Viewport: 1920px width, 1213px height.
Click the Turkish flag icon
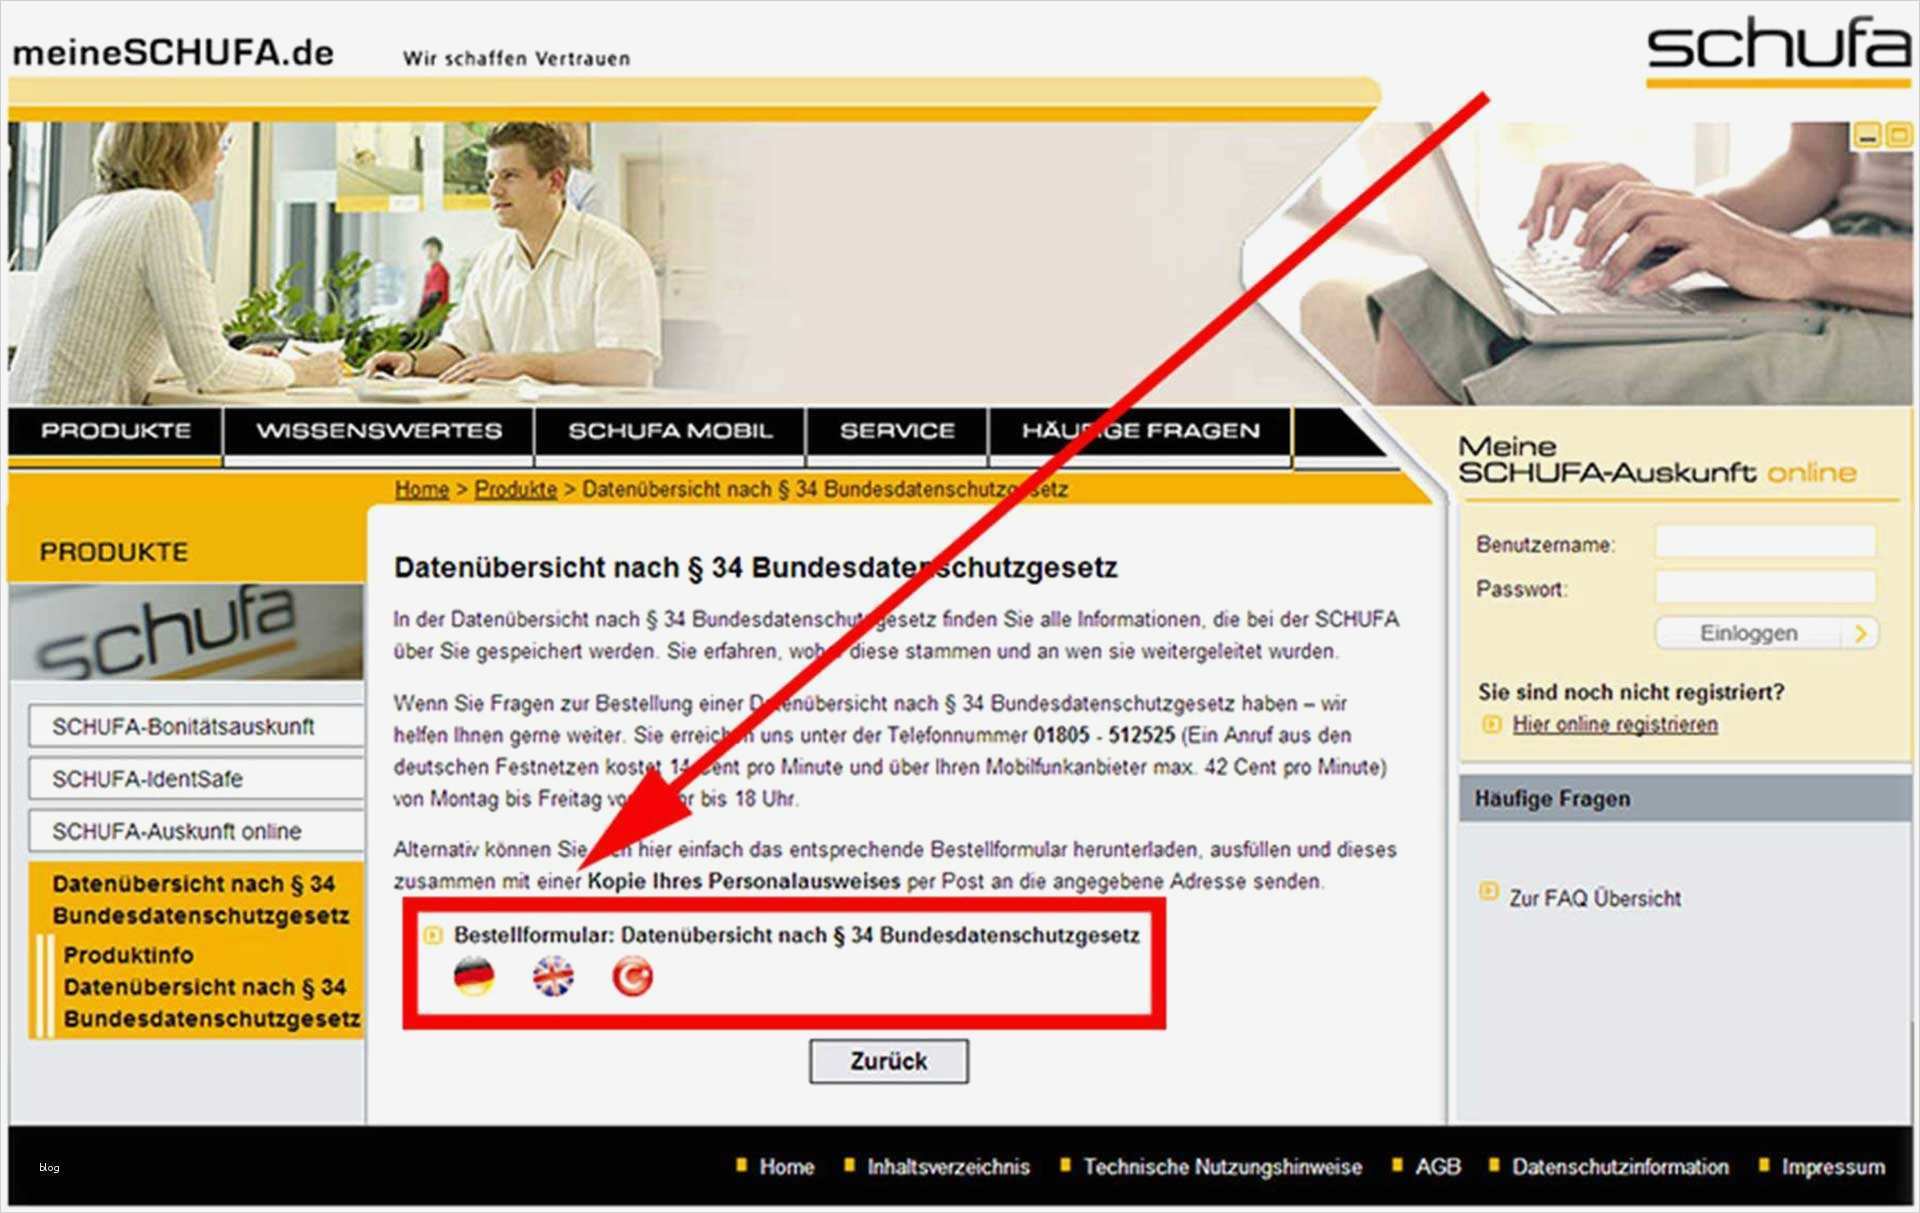point(632,976)
